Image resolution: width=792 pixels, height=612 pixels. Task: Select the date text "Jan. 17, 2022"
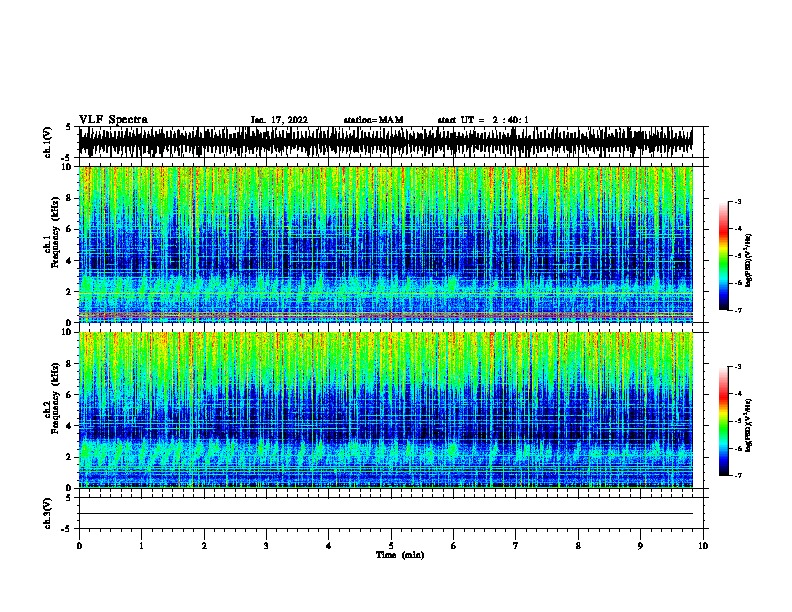tap(279, 120)
